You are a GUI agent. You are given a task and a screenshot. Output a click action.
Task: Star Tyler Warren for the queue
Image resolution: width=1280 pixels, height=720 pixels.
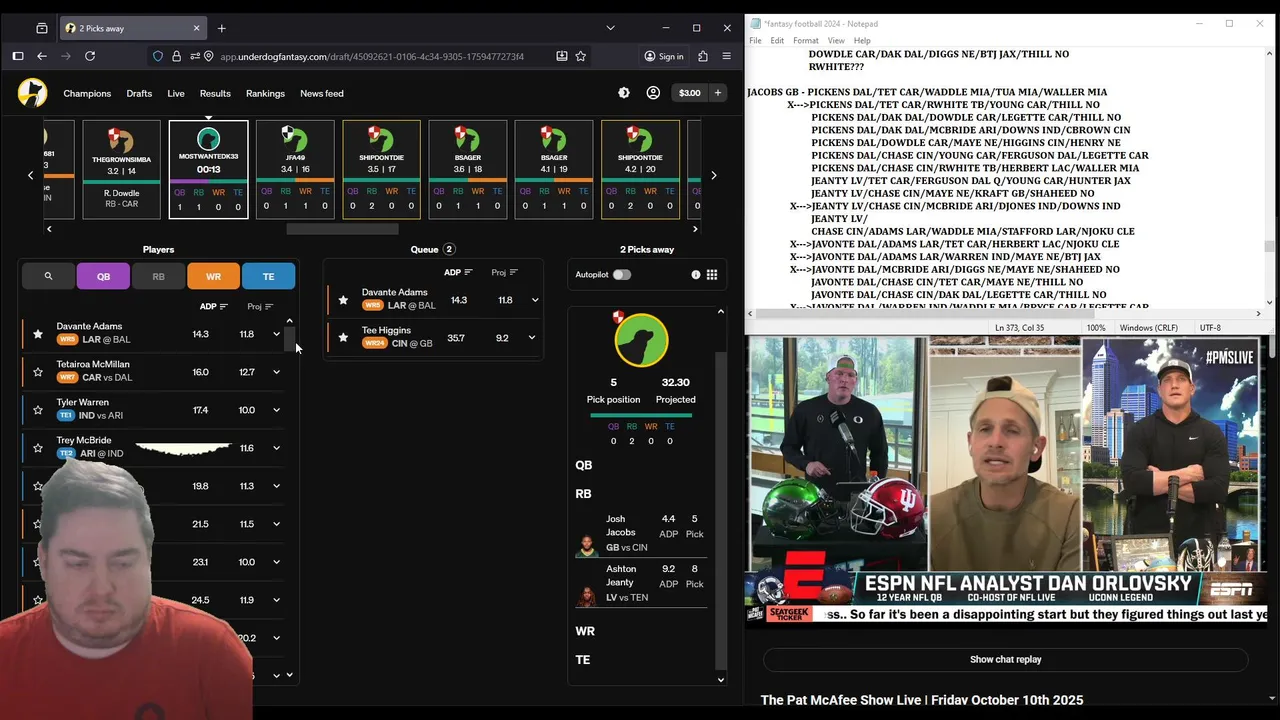[x=38, y=410]
